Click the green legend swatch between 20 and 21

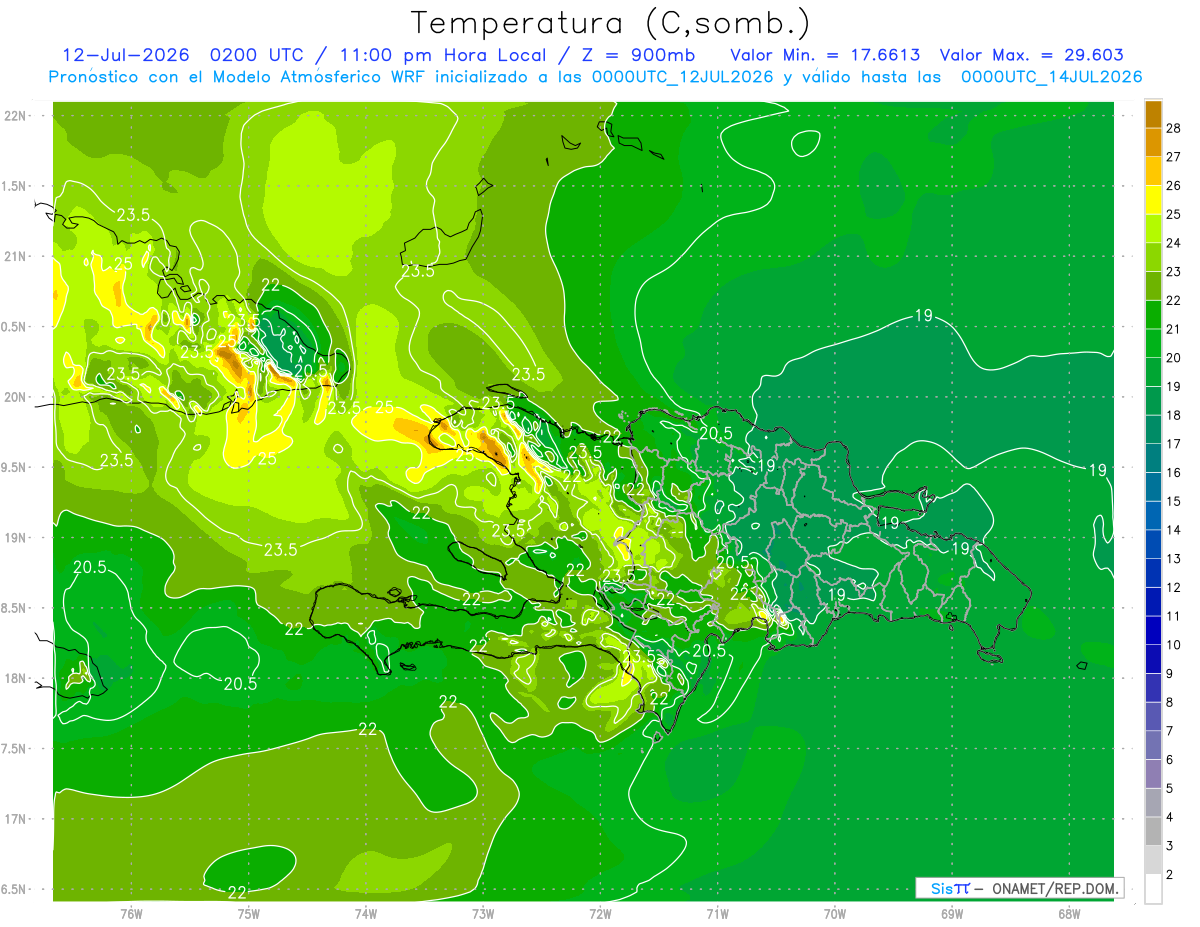point(1153,343)
